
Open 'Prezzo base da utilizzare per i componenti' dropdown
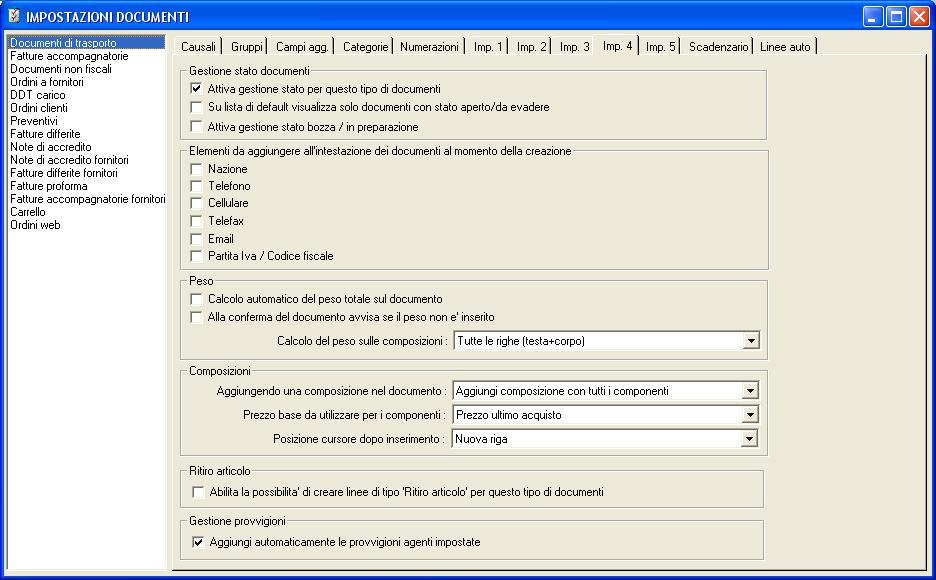(x=750, y=415)
